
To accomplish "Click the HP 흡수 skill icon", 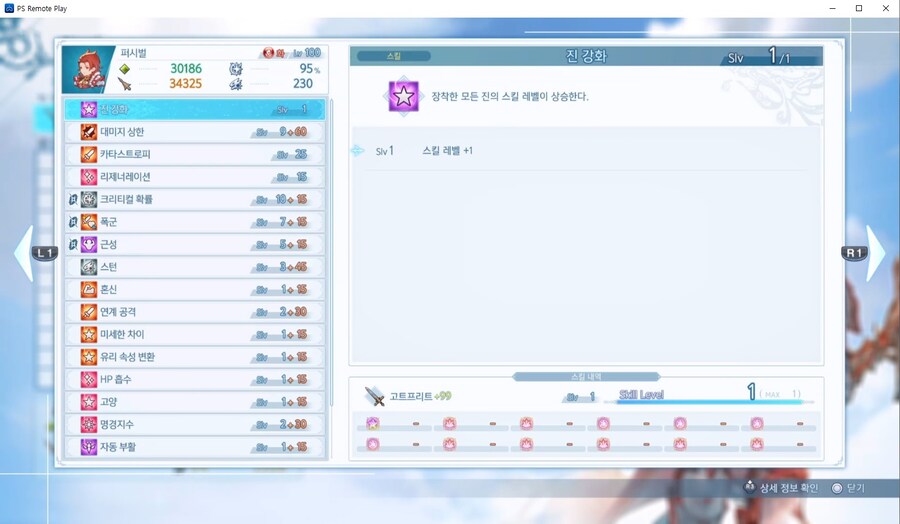I will [x=88, y=379].
